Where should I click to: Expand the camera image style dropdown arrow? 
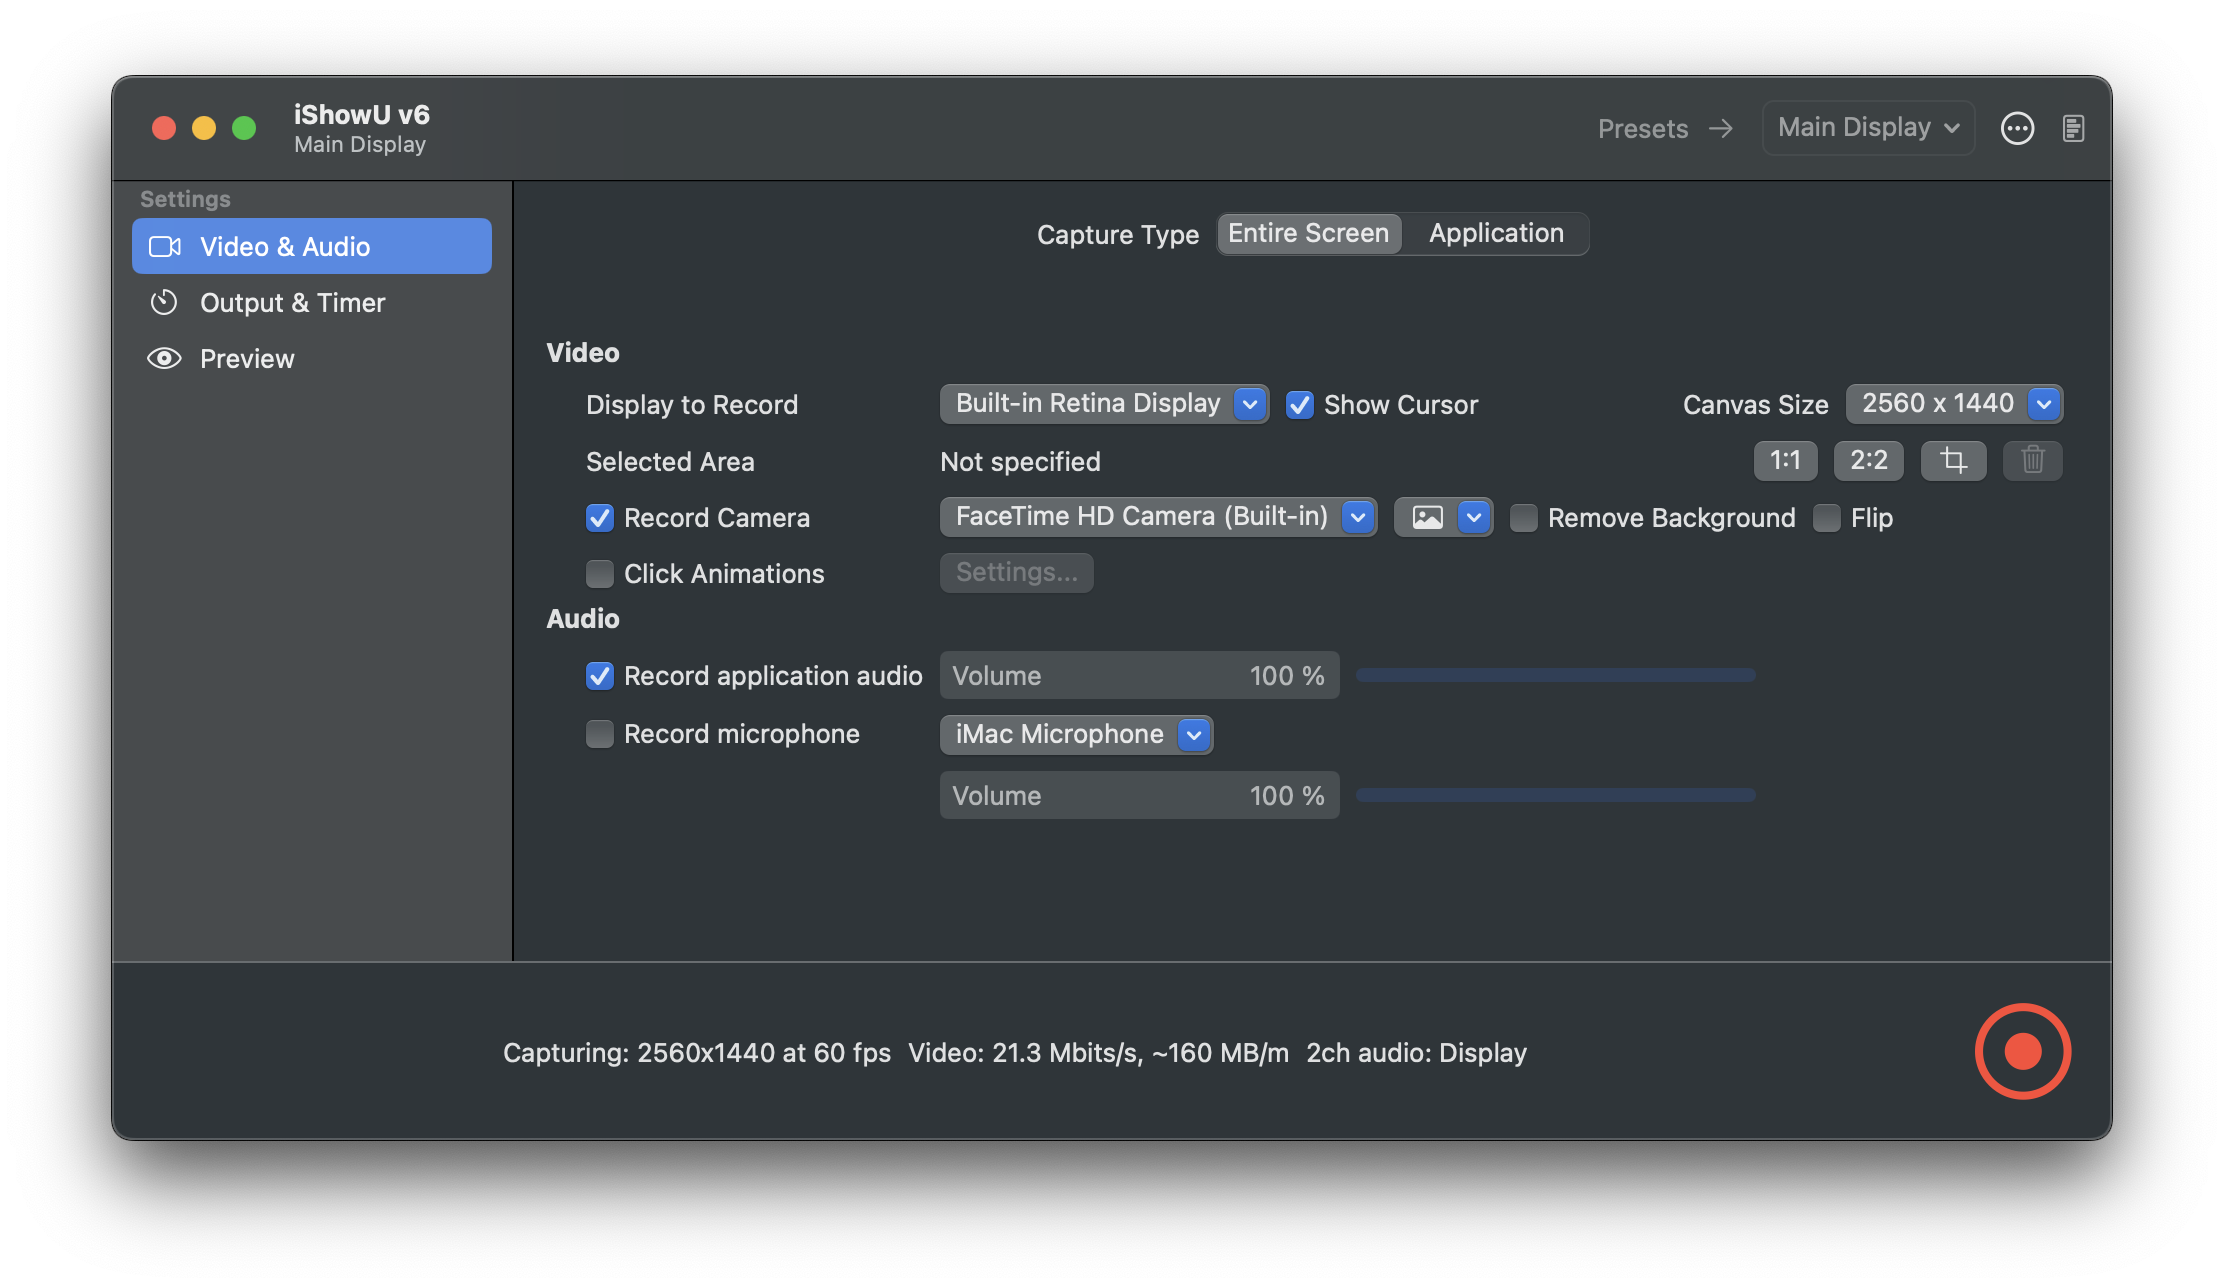click(1474, 517)
